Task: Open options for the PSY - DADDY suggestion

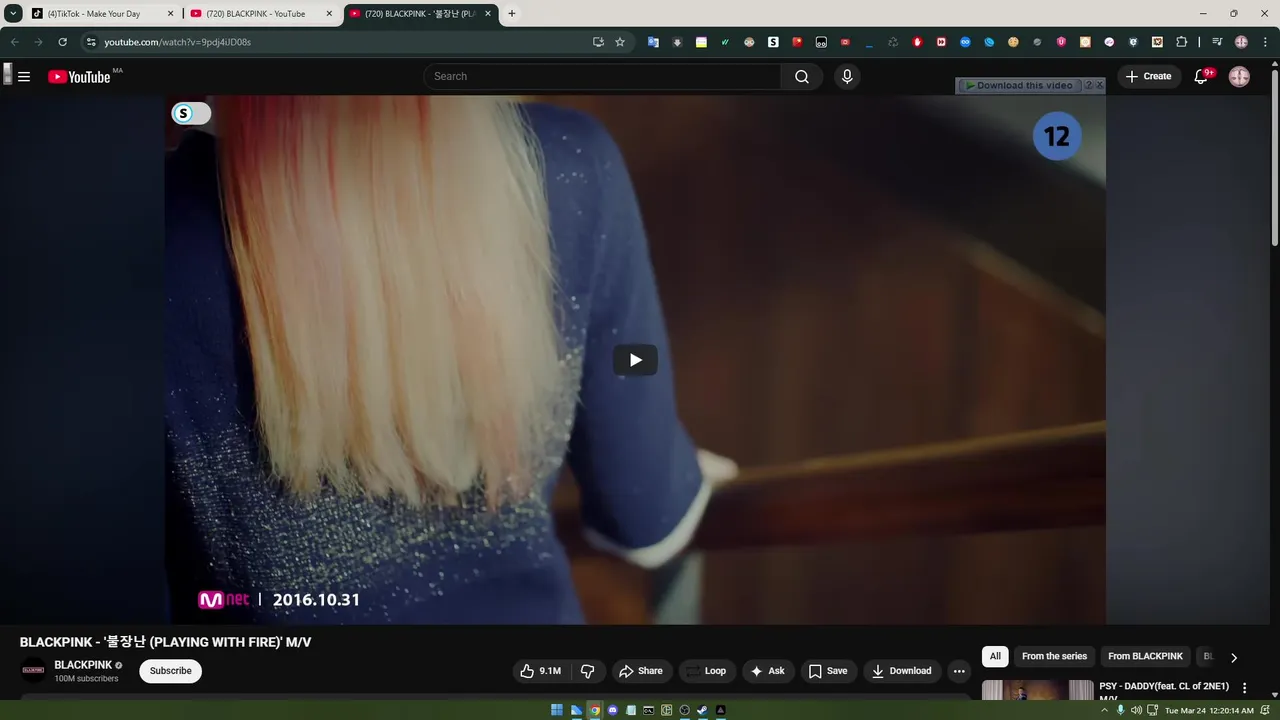Action: coord(1245,688)
